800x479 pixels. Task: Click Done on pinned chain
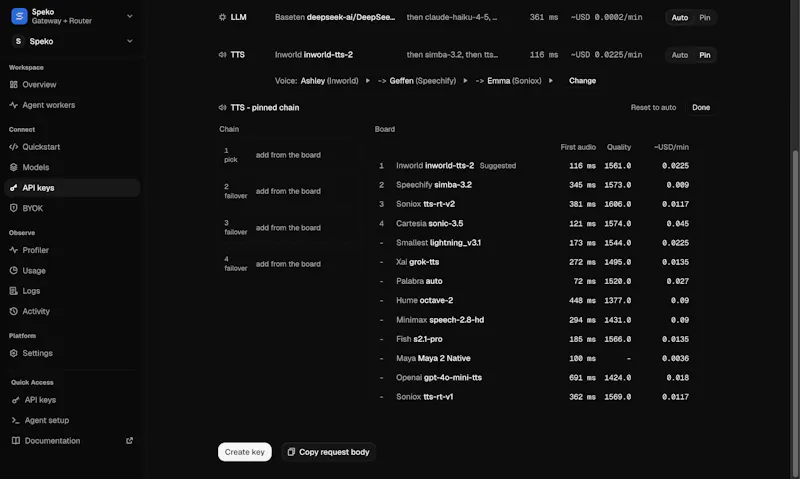pos(701,108)
